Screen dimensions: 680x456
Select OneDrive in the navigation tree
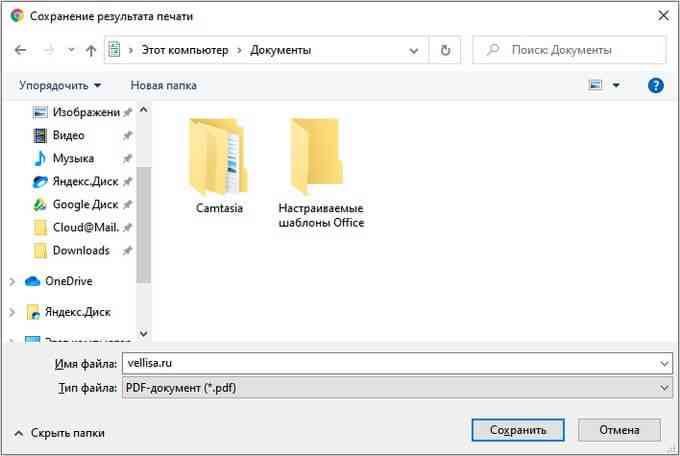coord(59,281)
